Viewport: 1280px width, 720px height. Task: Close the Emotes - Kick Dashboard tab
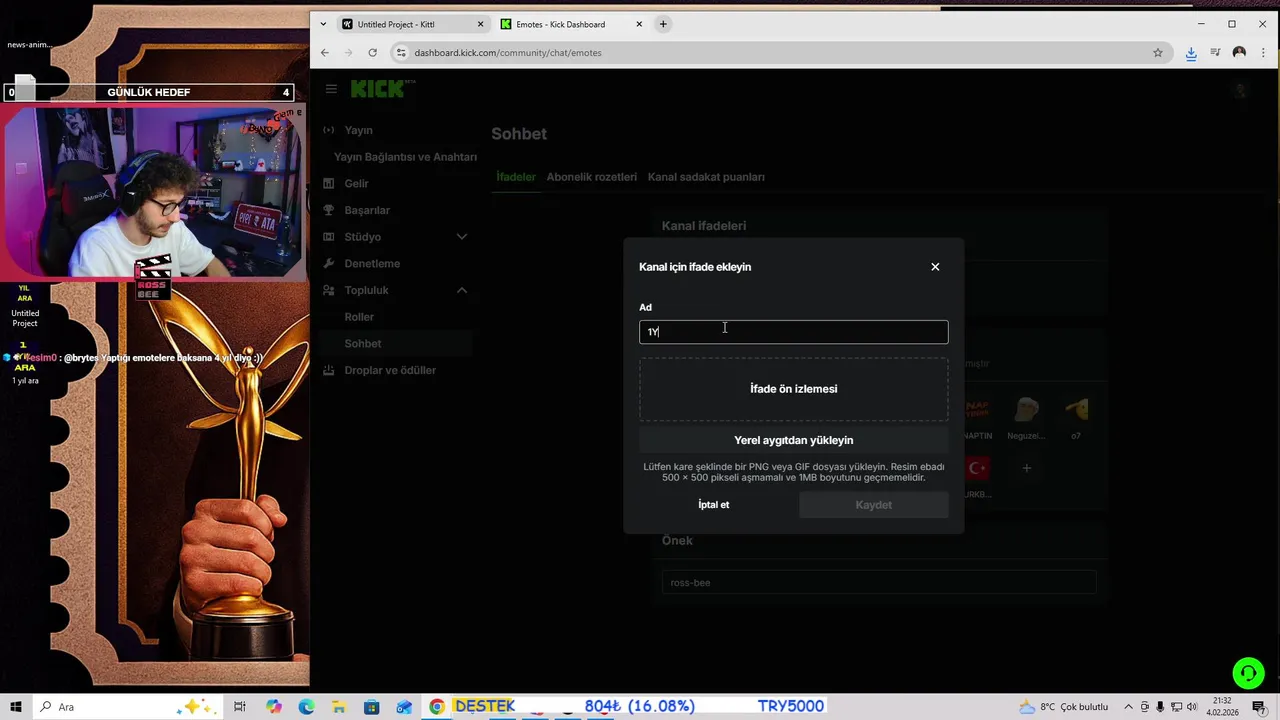pos(638,24)
